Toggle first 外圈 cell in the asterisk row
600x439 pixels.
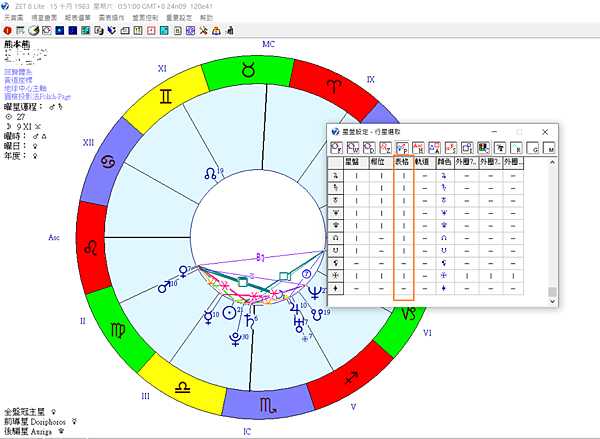[466, 276]
